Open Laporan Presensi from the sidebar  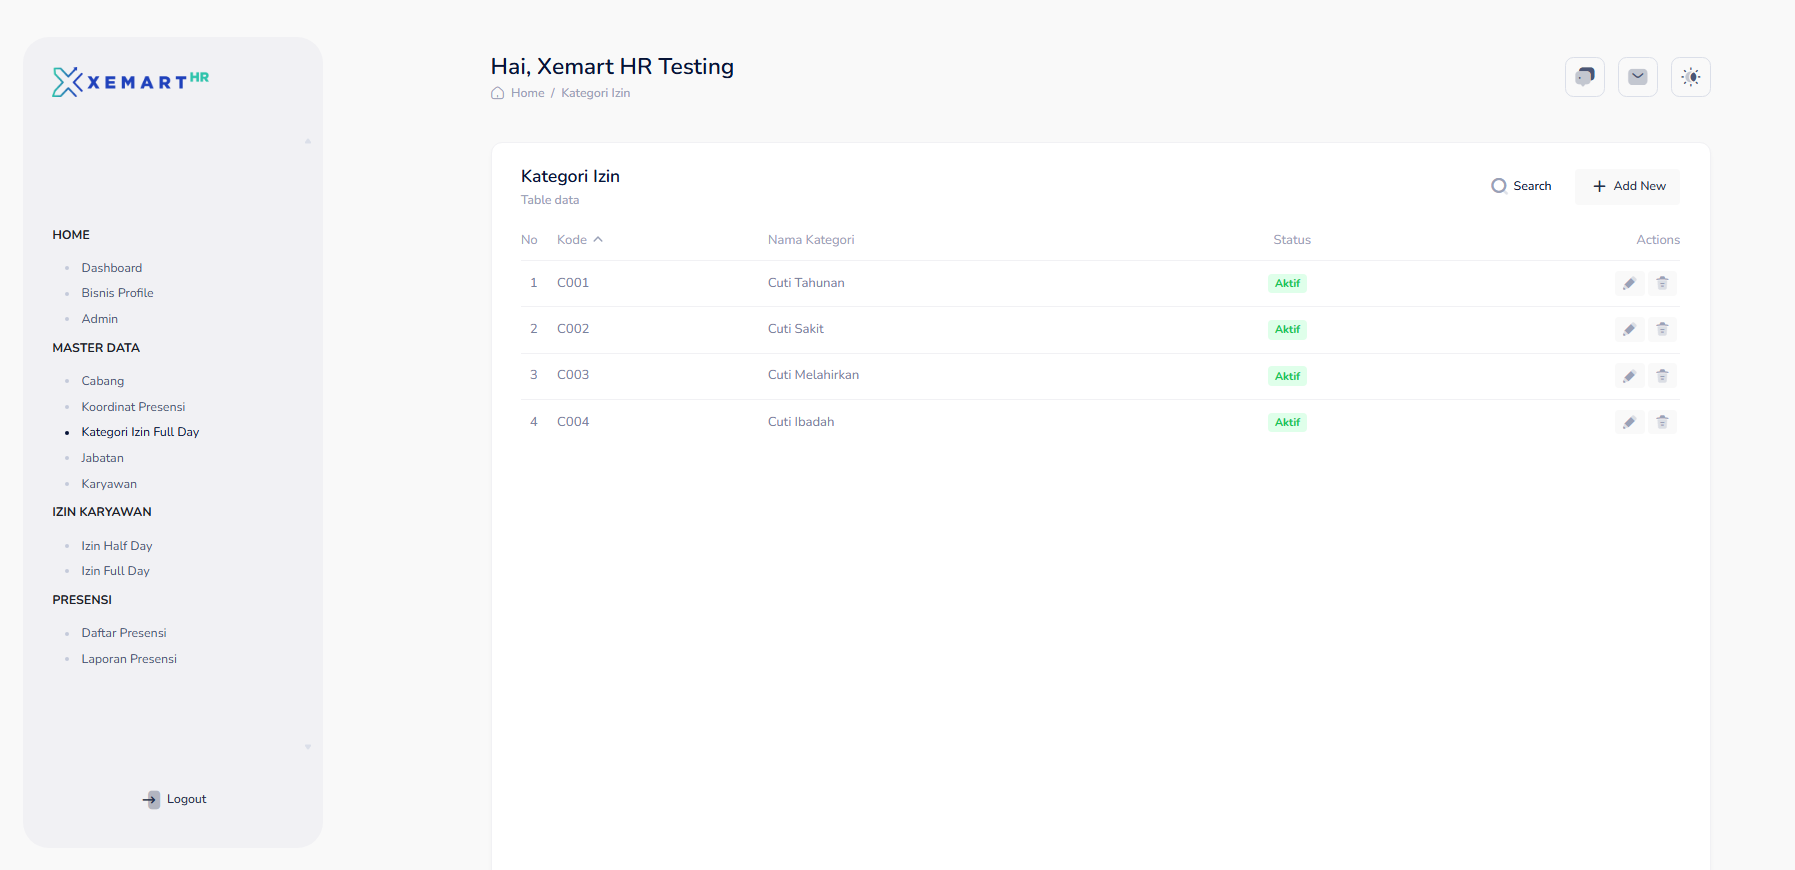coord(129,659)
